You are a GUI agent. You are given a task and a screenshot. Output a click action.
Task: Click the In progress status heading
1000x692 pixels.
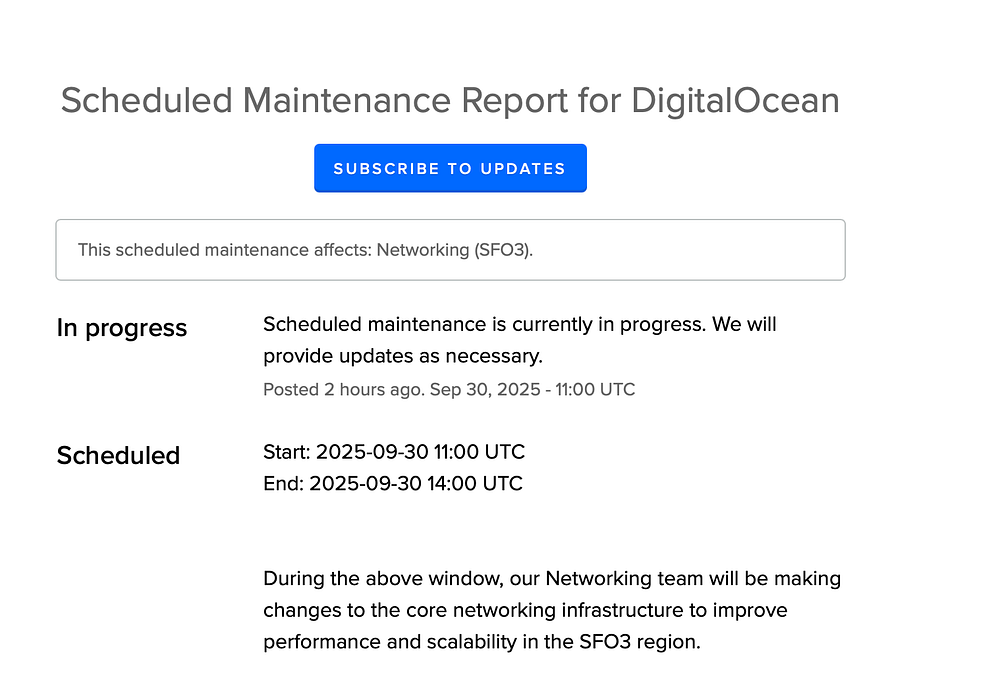(122, 328)
